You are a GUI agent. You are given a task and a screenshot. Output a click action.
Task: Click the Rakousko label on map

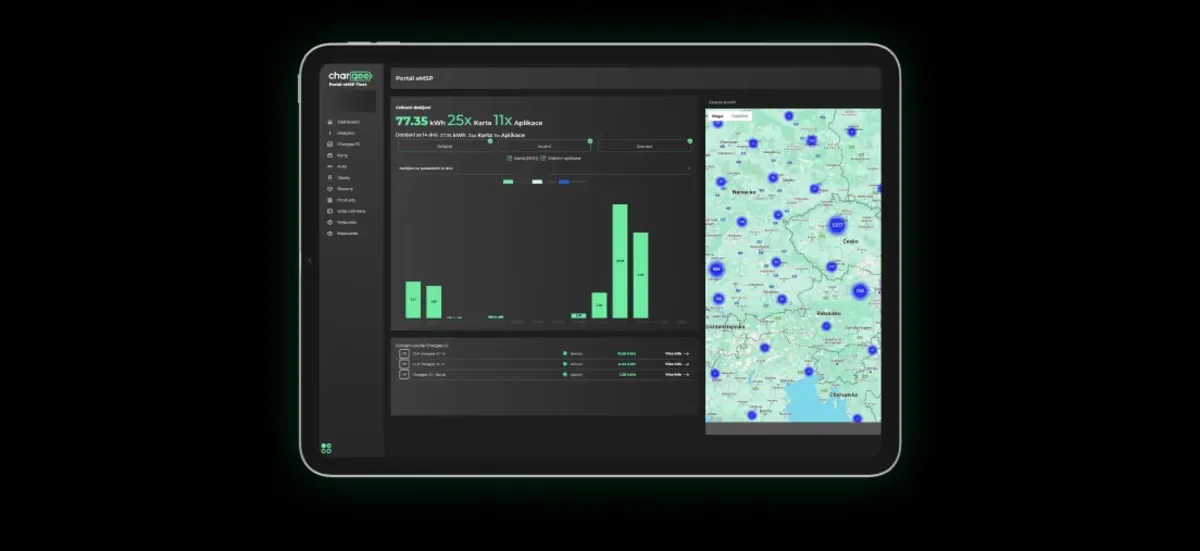pyautogui.click(x=829, y=313)
